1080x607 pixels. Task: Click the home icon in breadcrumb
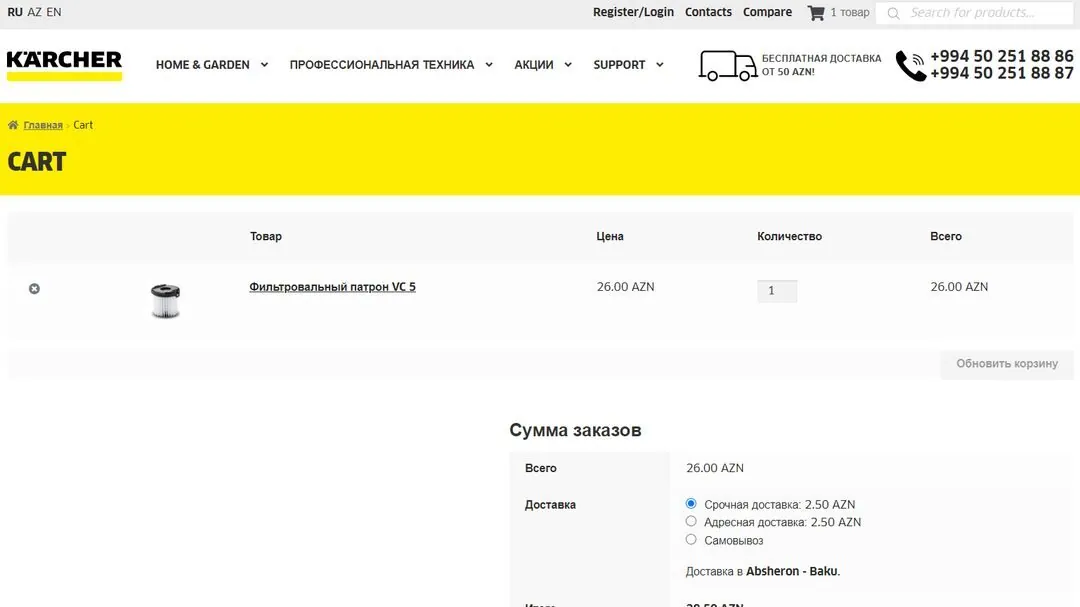coord(13,125)
